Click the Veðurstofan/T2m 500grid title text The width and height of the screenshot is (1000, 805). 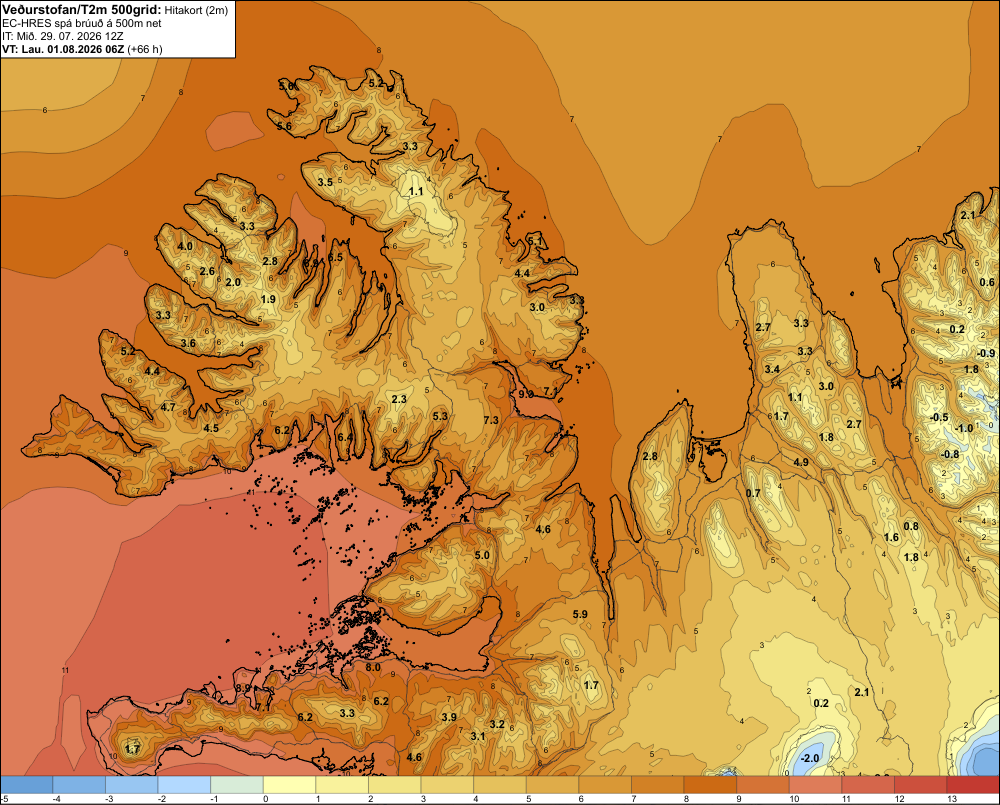tap(82, 10)
